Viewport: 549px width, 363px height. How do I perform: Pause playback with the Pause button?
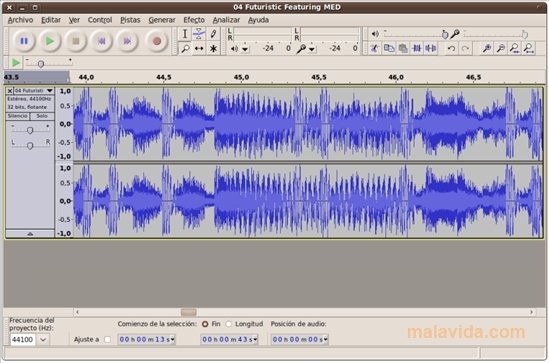24,41
